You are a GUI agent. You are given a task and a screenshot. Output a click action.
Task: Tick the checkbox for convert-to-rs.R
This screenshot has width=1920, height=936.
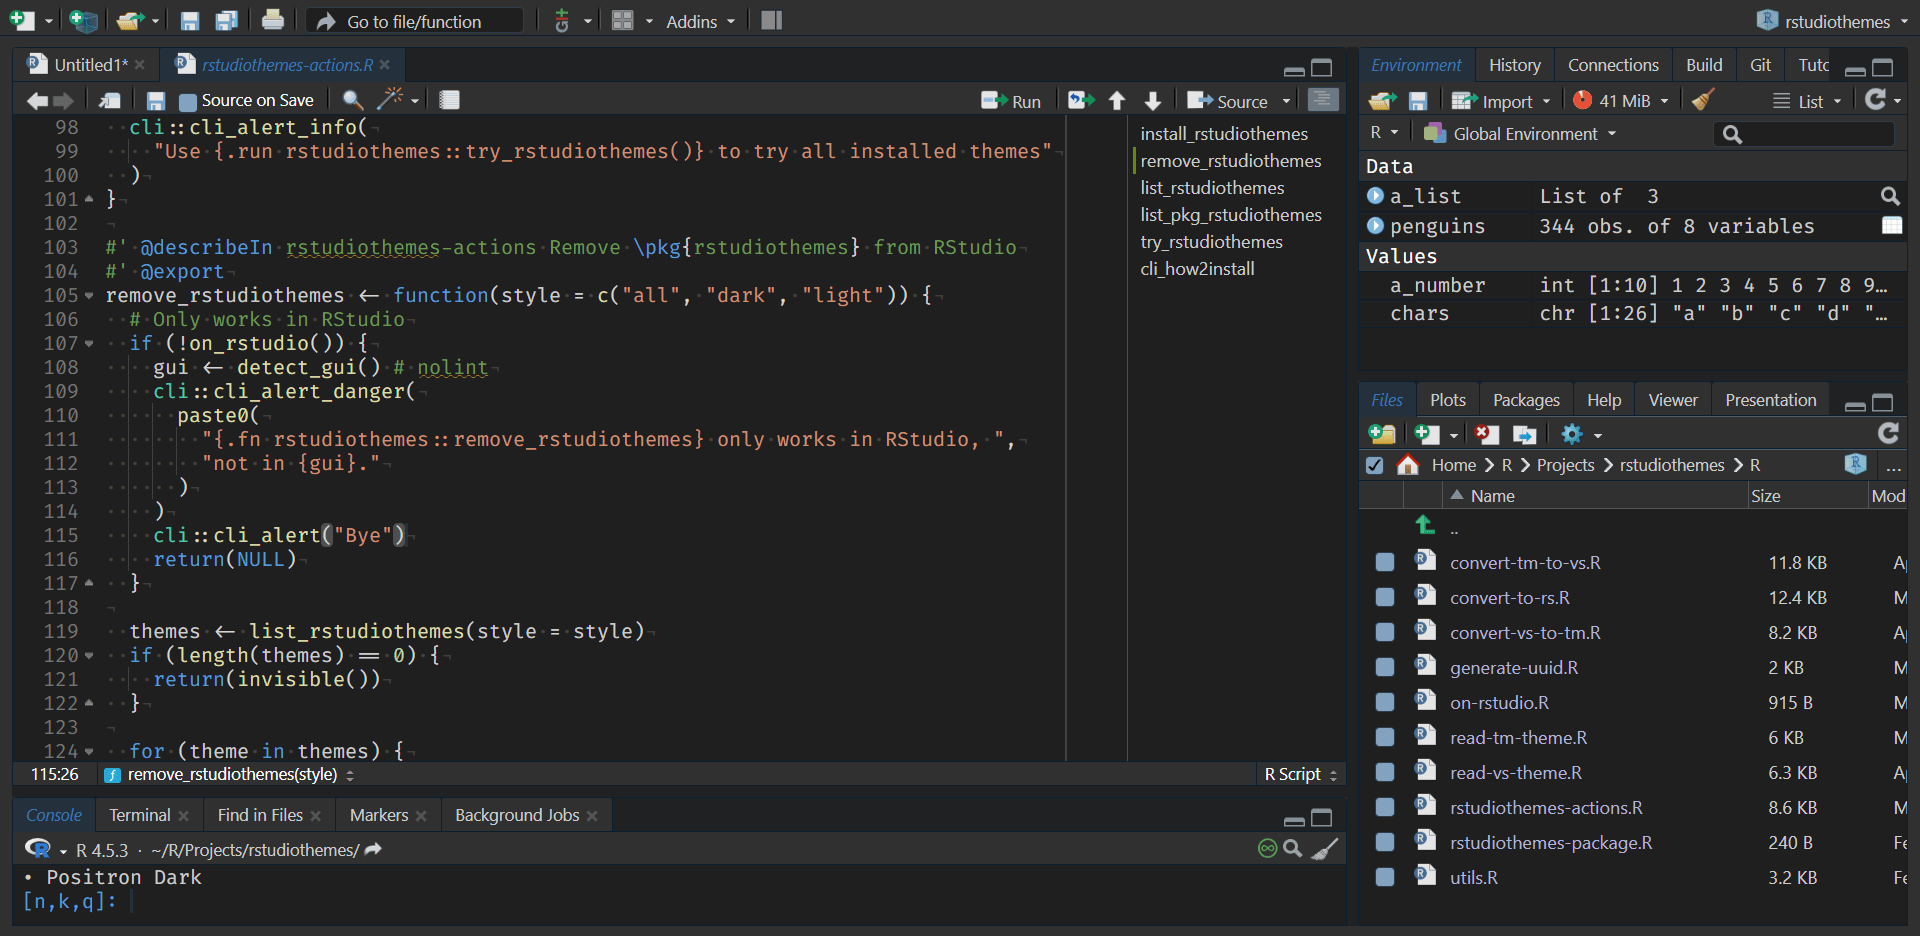click(x=1385, y=597)
